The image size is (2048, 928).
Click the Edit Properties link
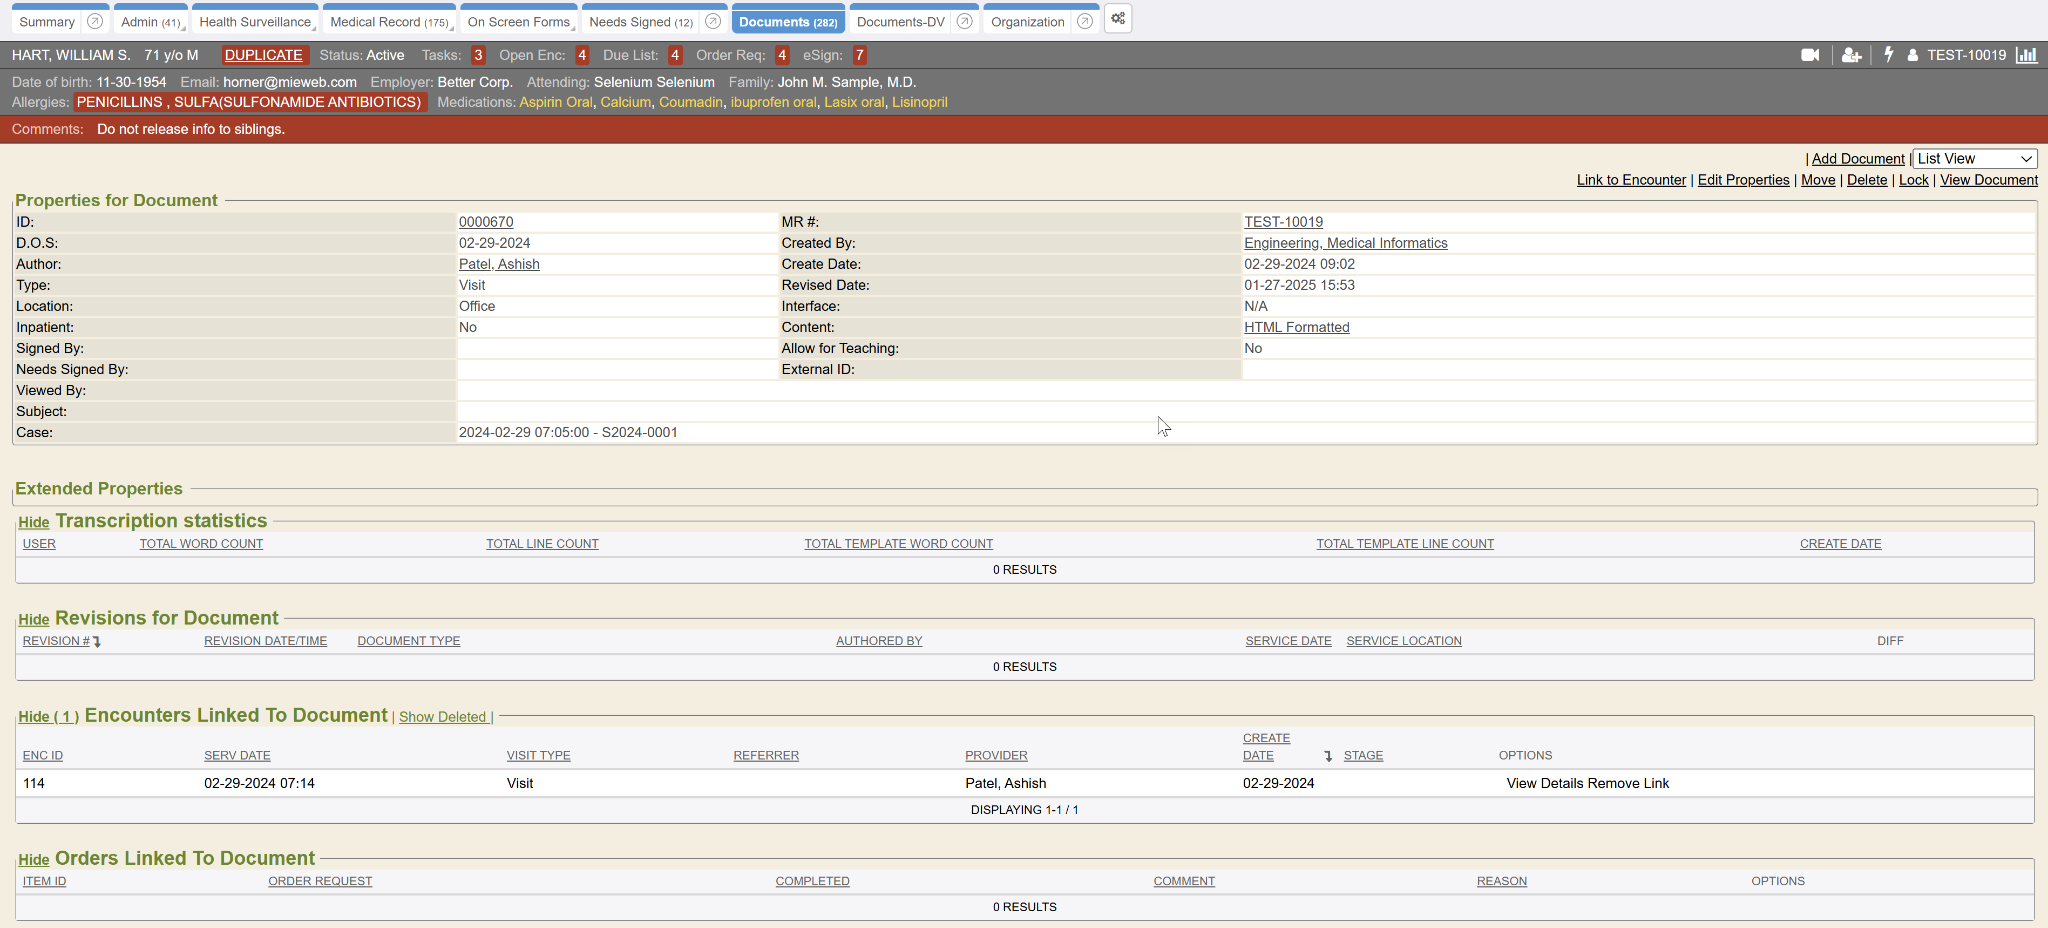point(1743,180)
